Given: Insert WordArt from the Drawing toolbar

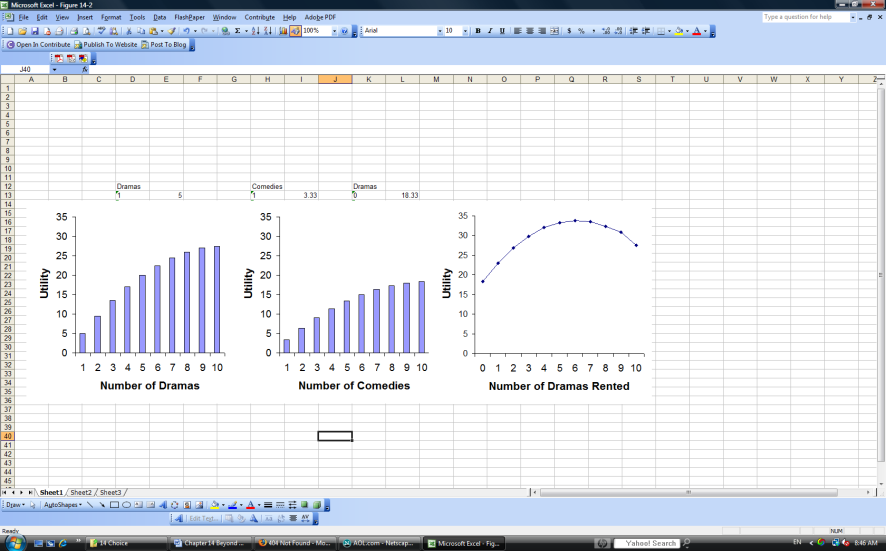Looking at the screenshot, I should (163, 505).
